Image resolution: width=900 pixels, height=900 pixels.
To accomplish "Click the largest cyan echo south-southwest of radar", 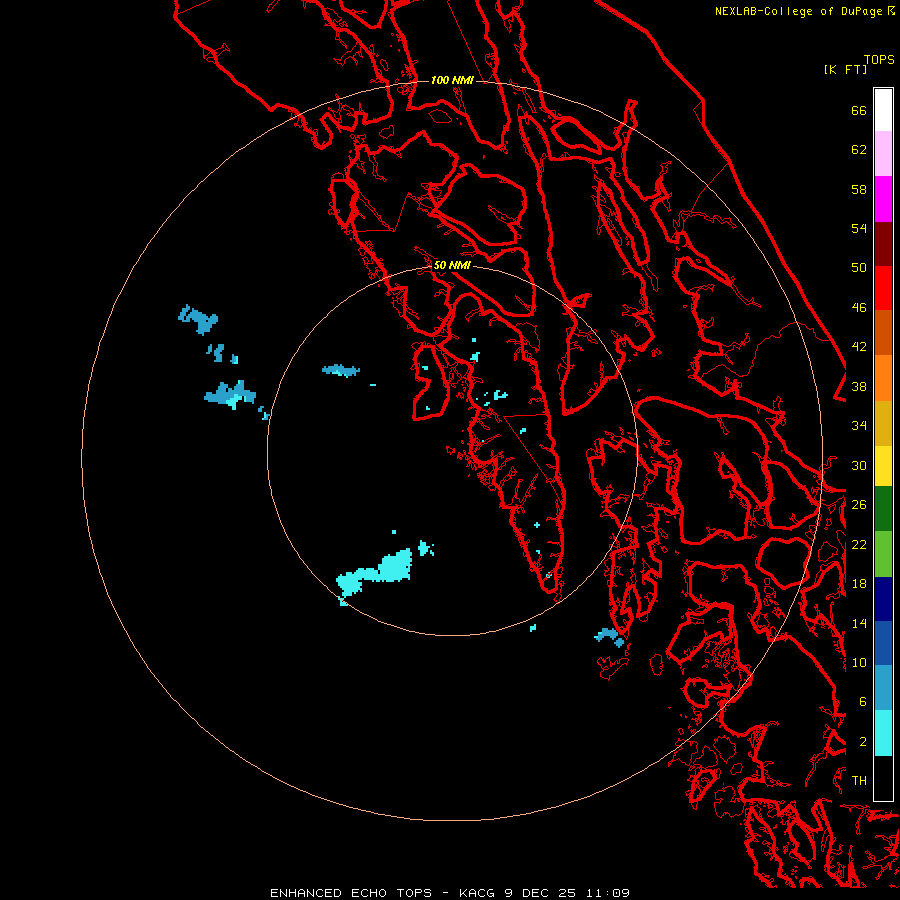I will (x=376, y=572).
